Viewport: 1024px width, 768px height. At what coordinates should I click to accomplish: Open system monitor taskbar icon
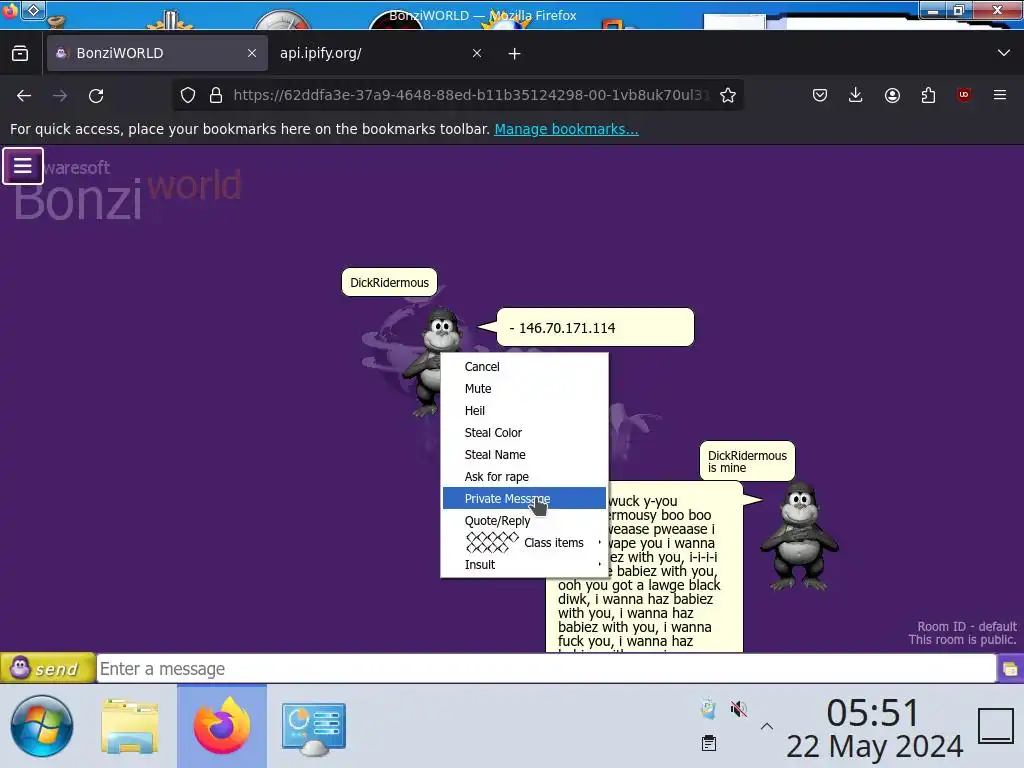[313, 728]
